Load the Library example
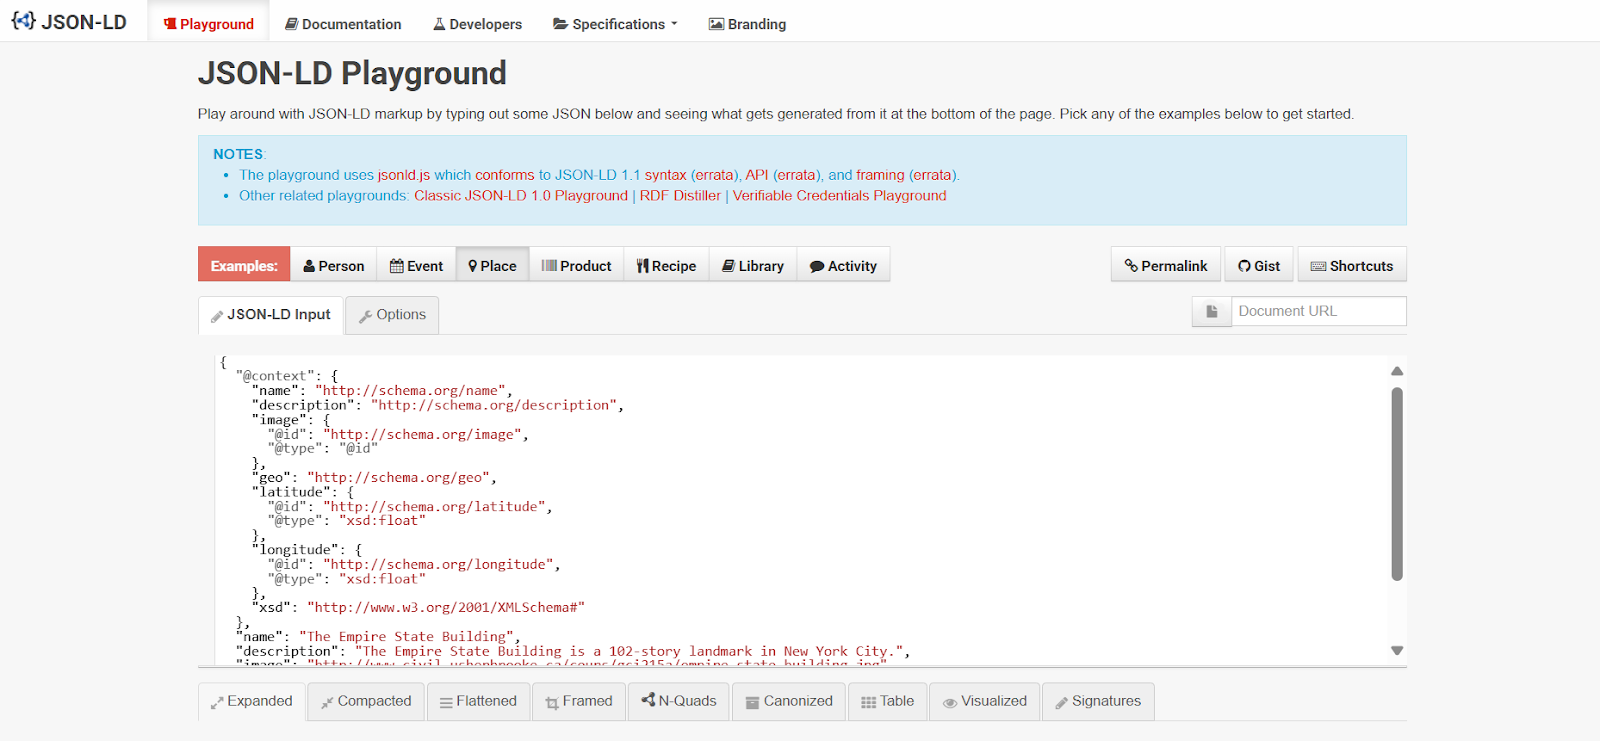 (753, 266)
